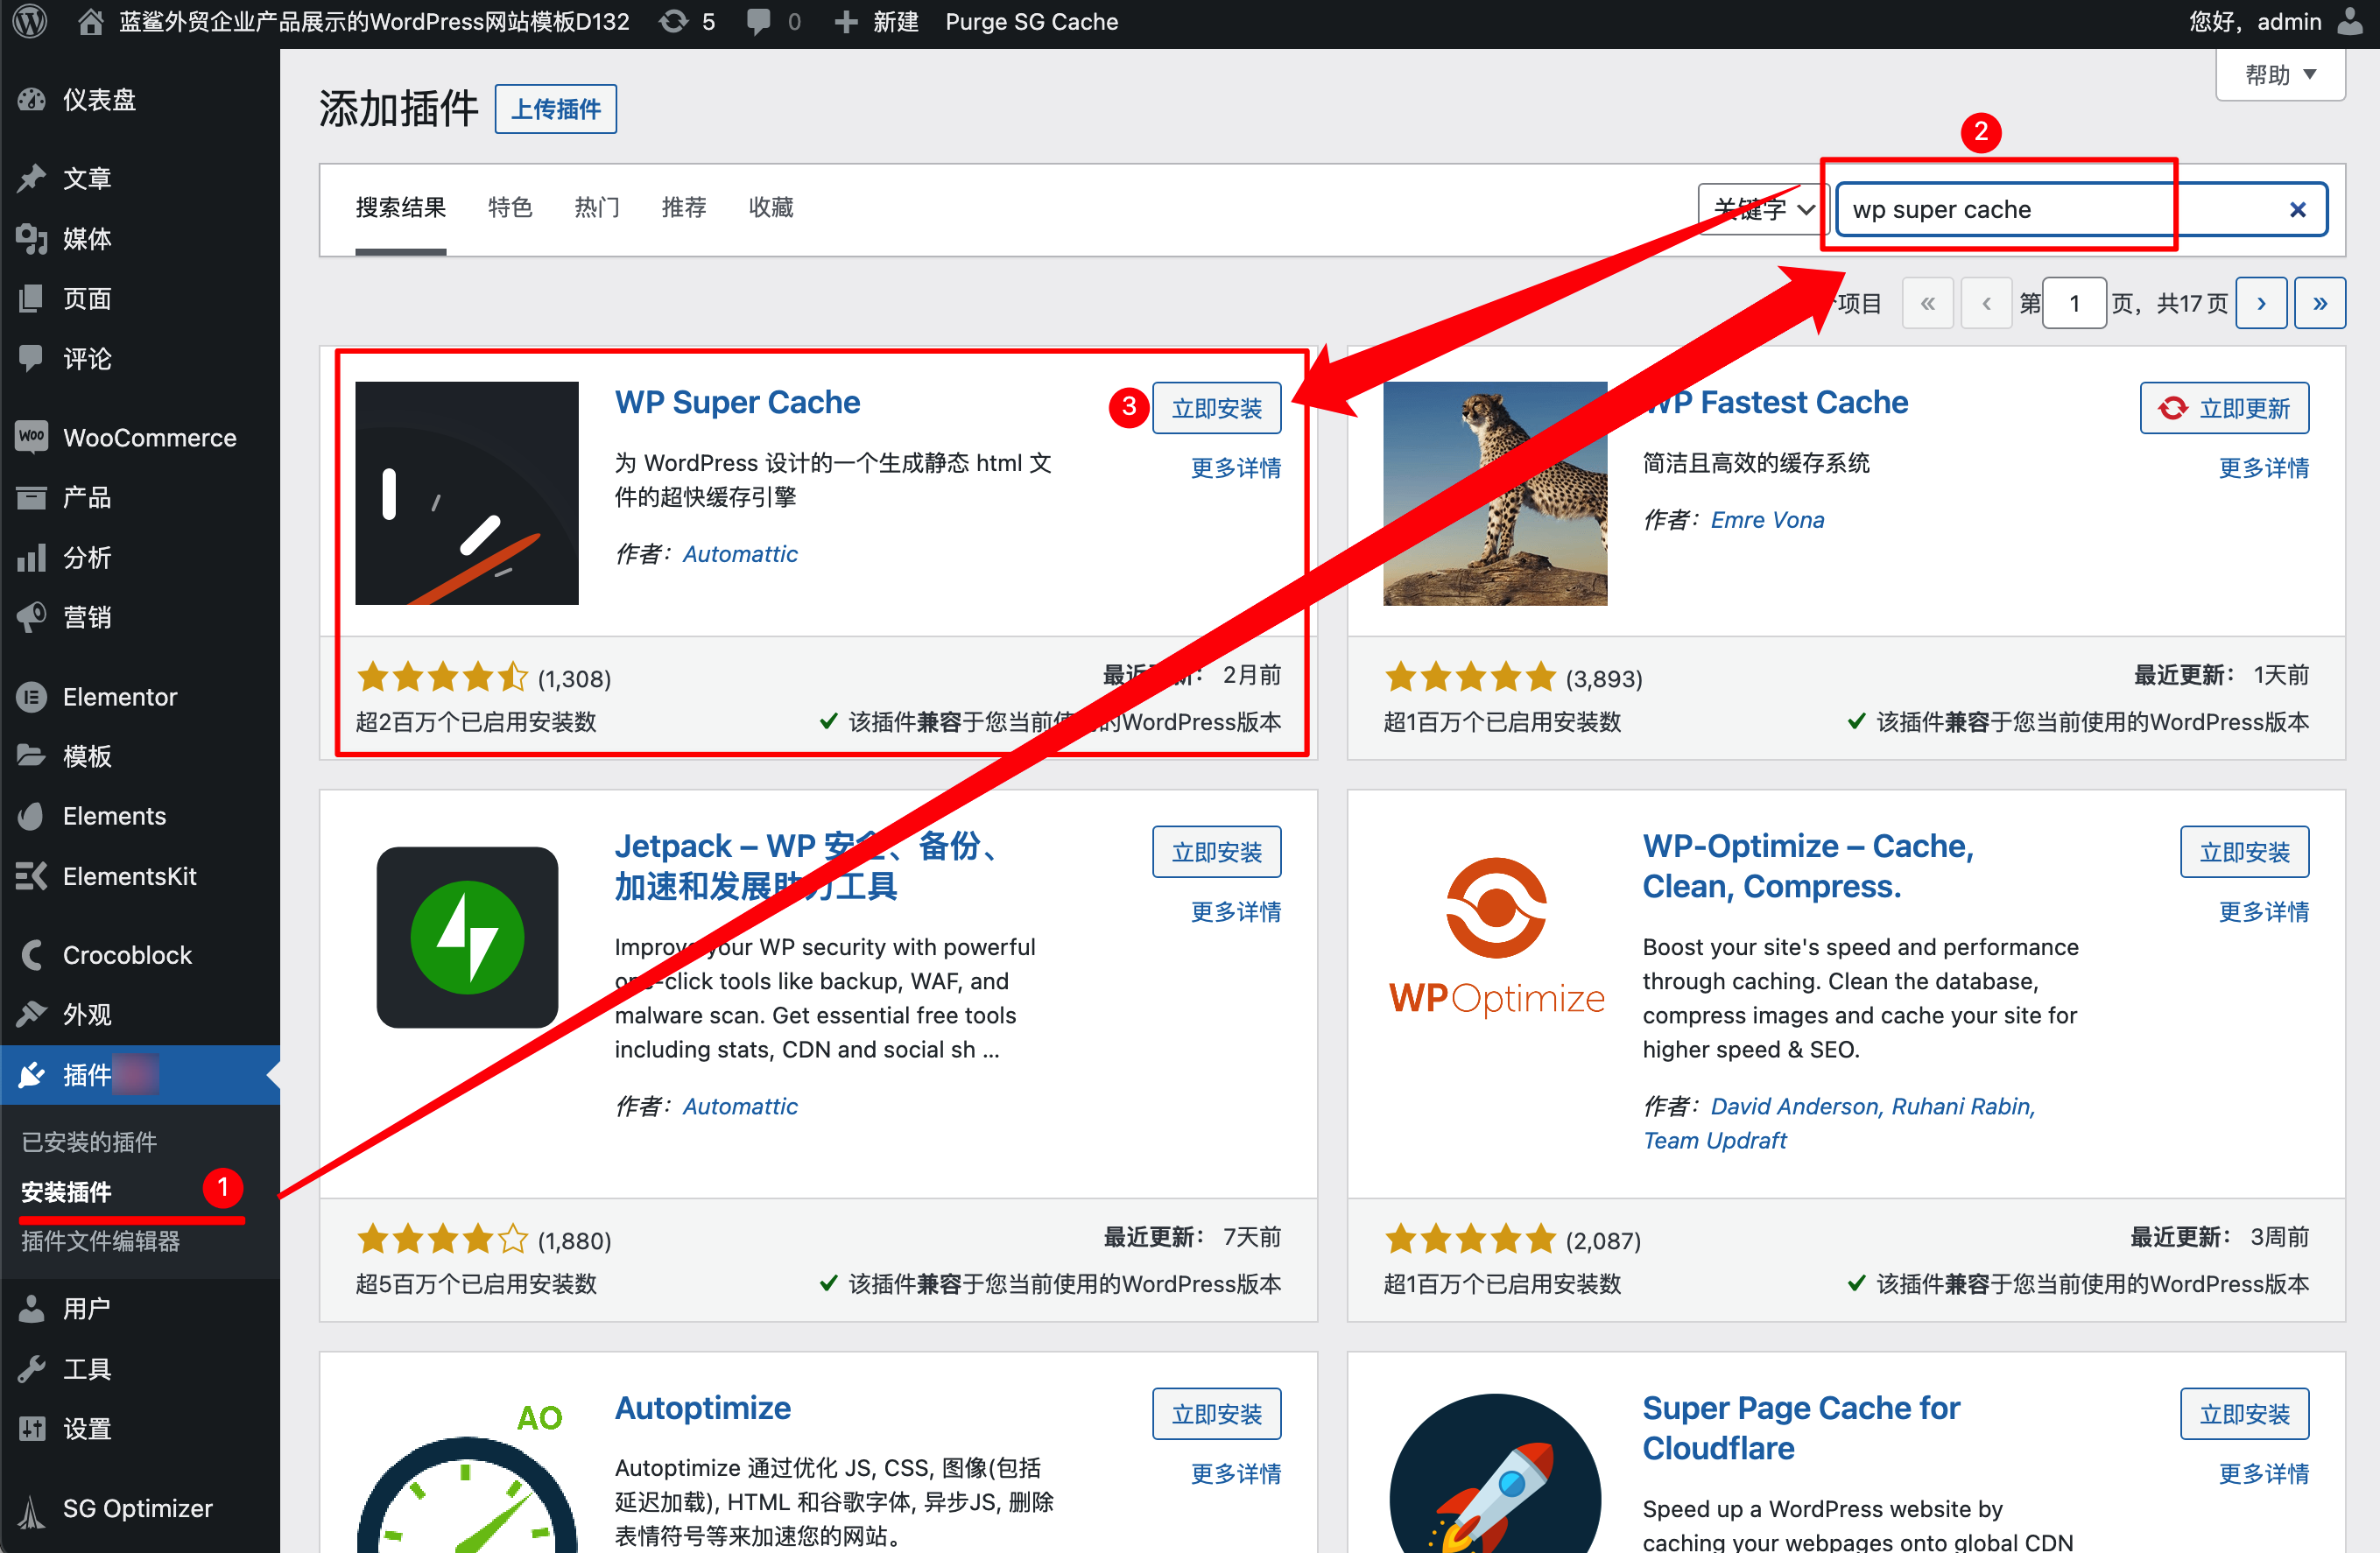Open WP Super Cache title link

[737, 402]
